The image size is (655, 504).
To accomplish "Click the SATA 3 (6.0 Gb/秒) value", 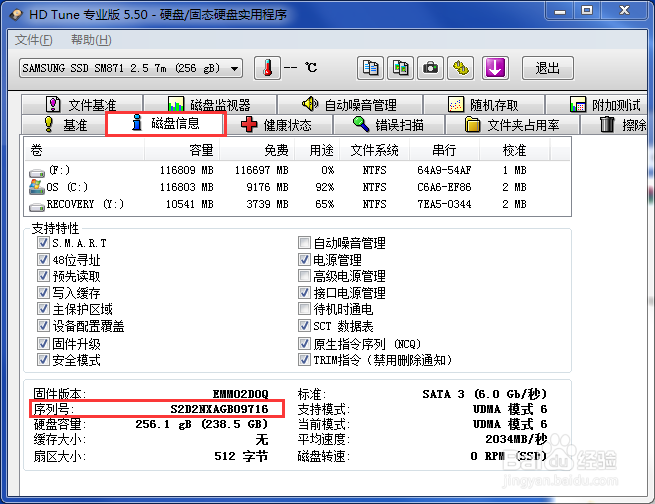I will [485, 394].
